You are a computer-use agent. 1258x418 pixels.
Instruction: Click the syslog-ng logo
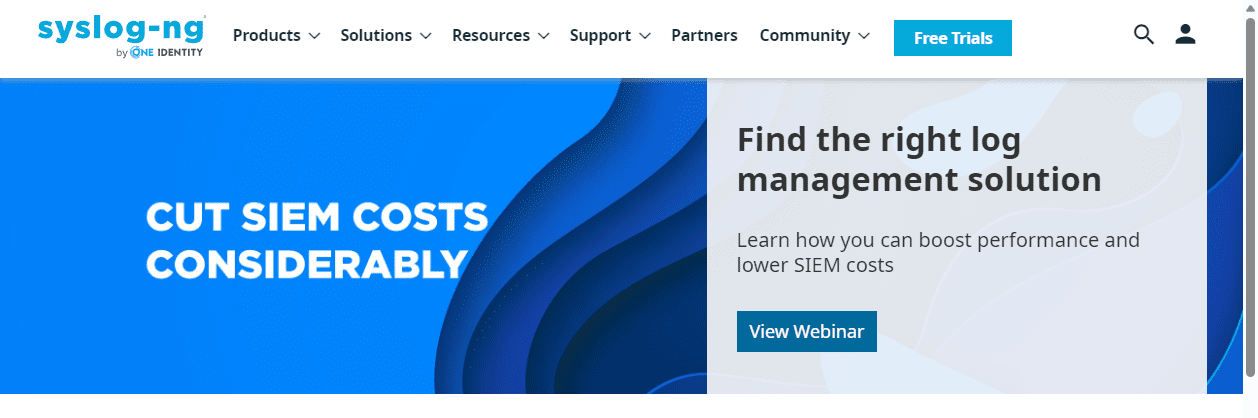pyautogui.click(x=121, y=28)
